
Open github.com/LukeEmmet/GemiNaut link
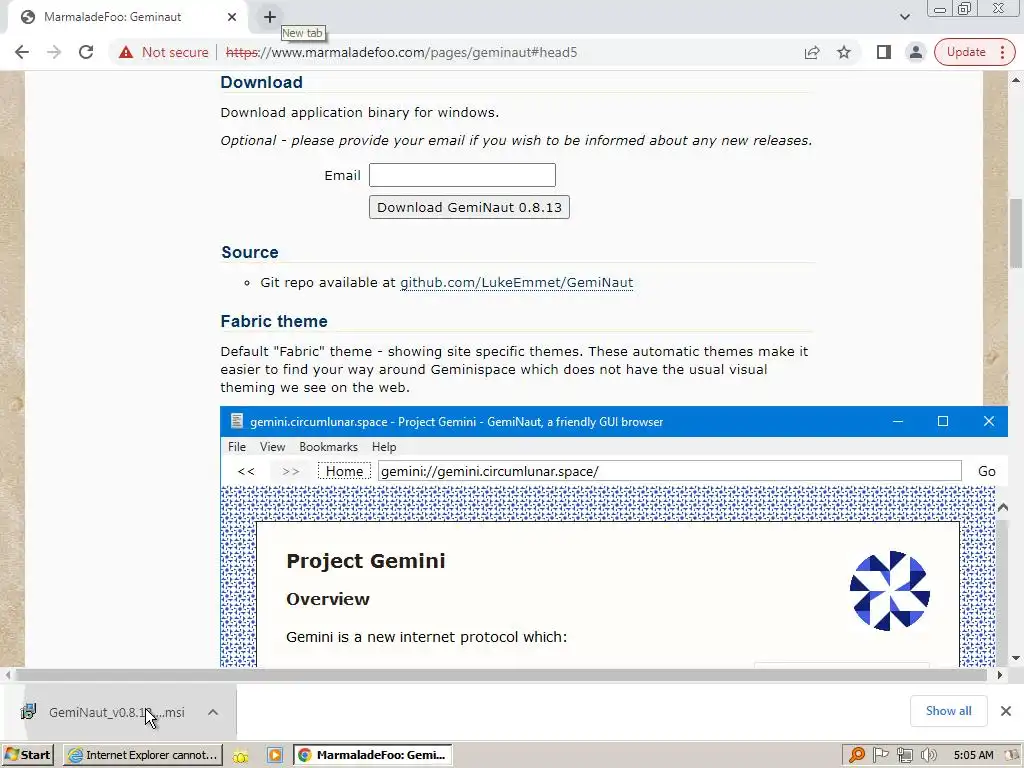tap(517, 283)
